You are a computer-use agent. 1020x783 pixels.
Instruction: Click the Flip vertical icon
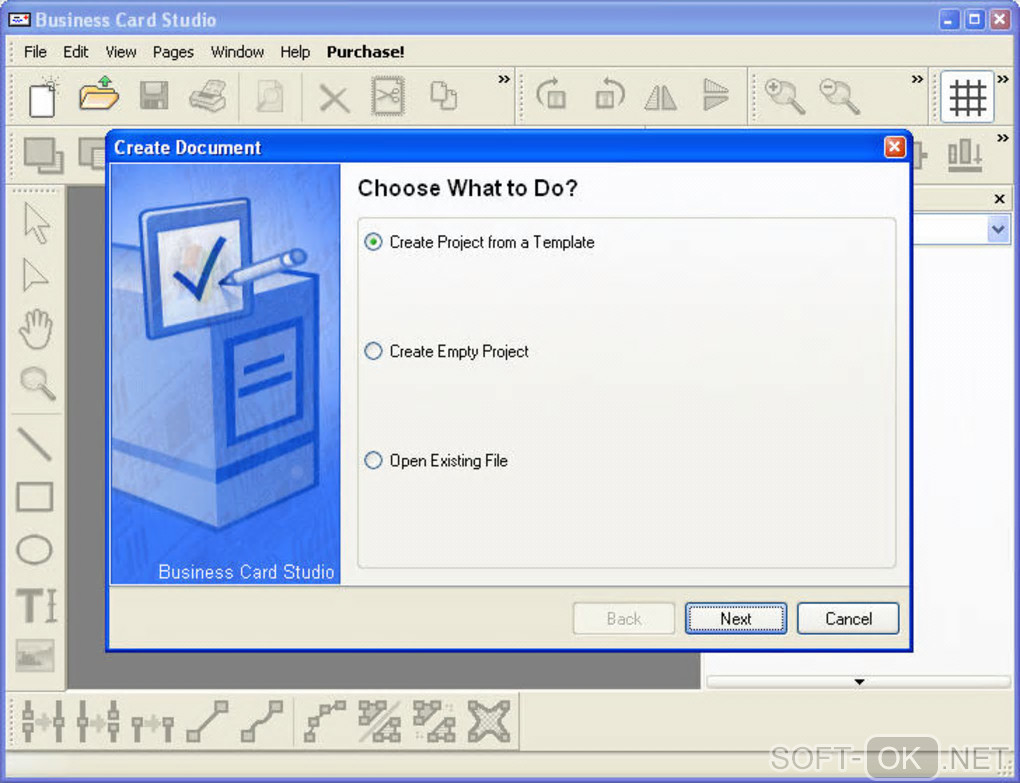[716, 95]
